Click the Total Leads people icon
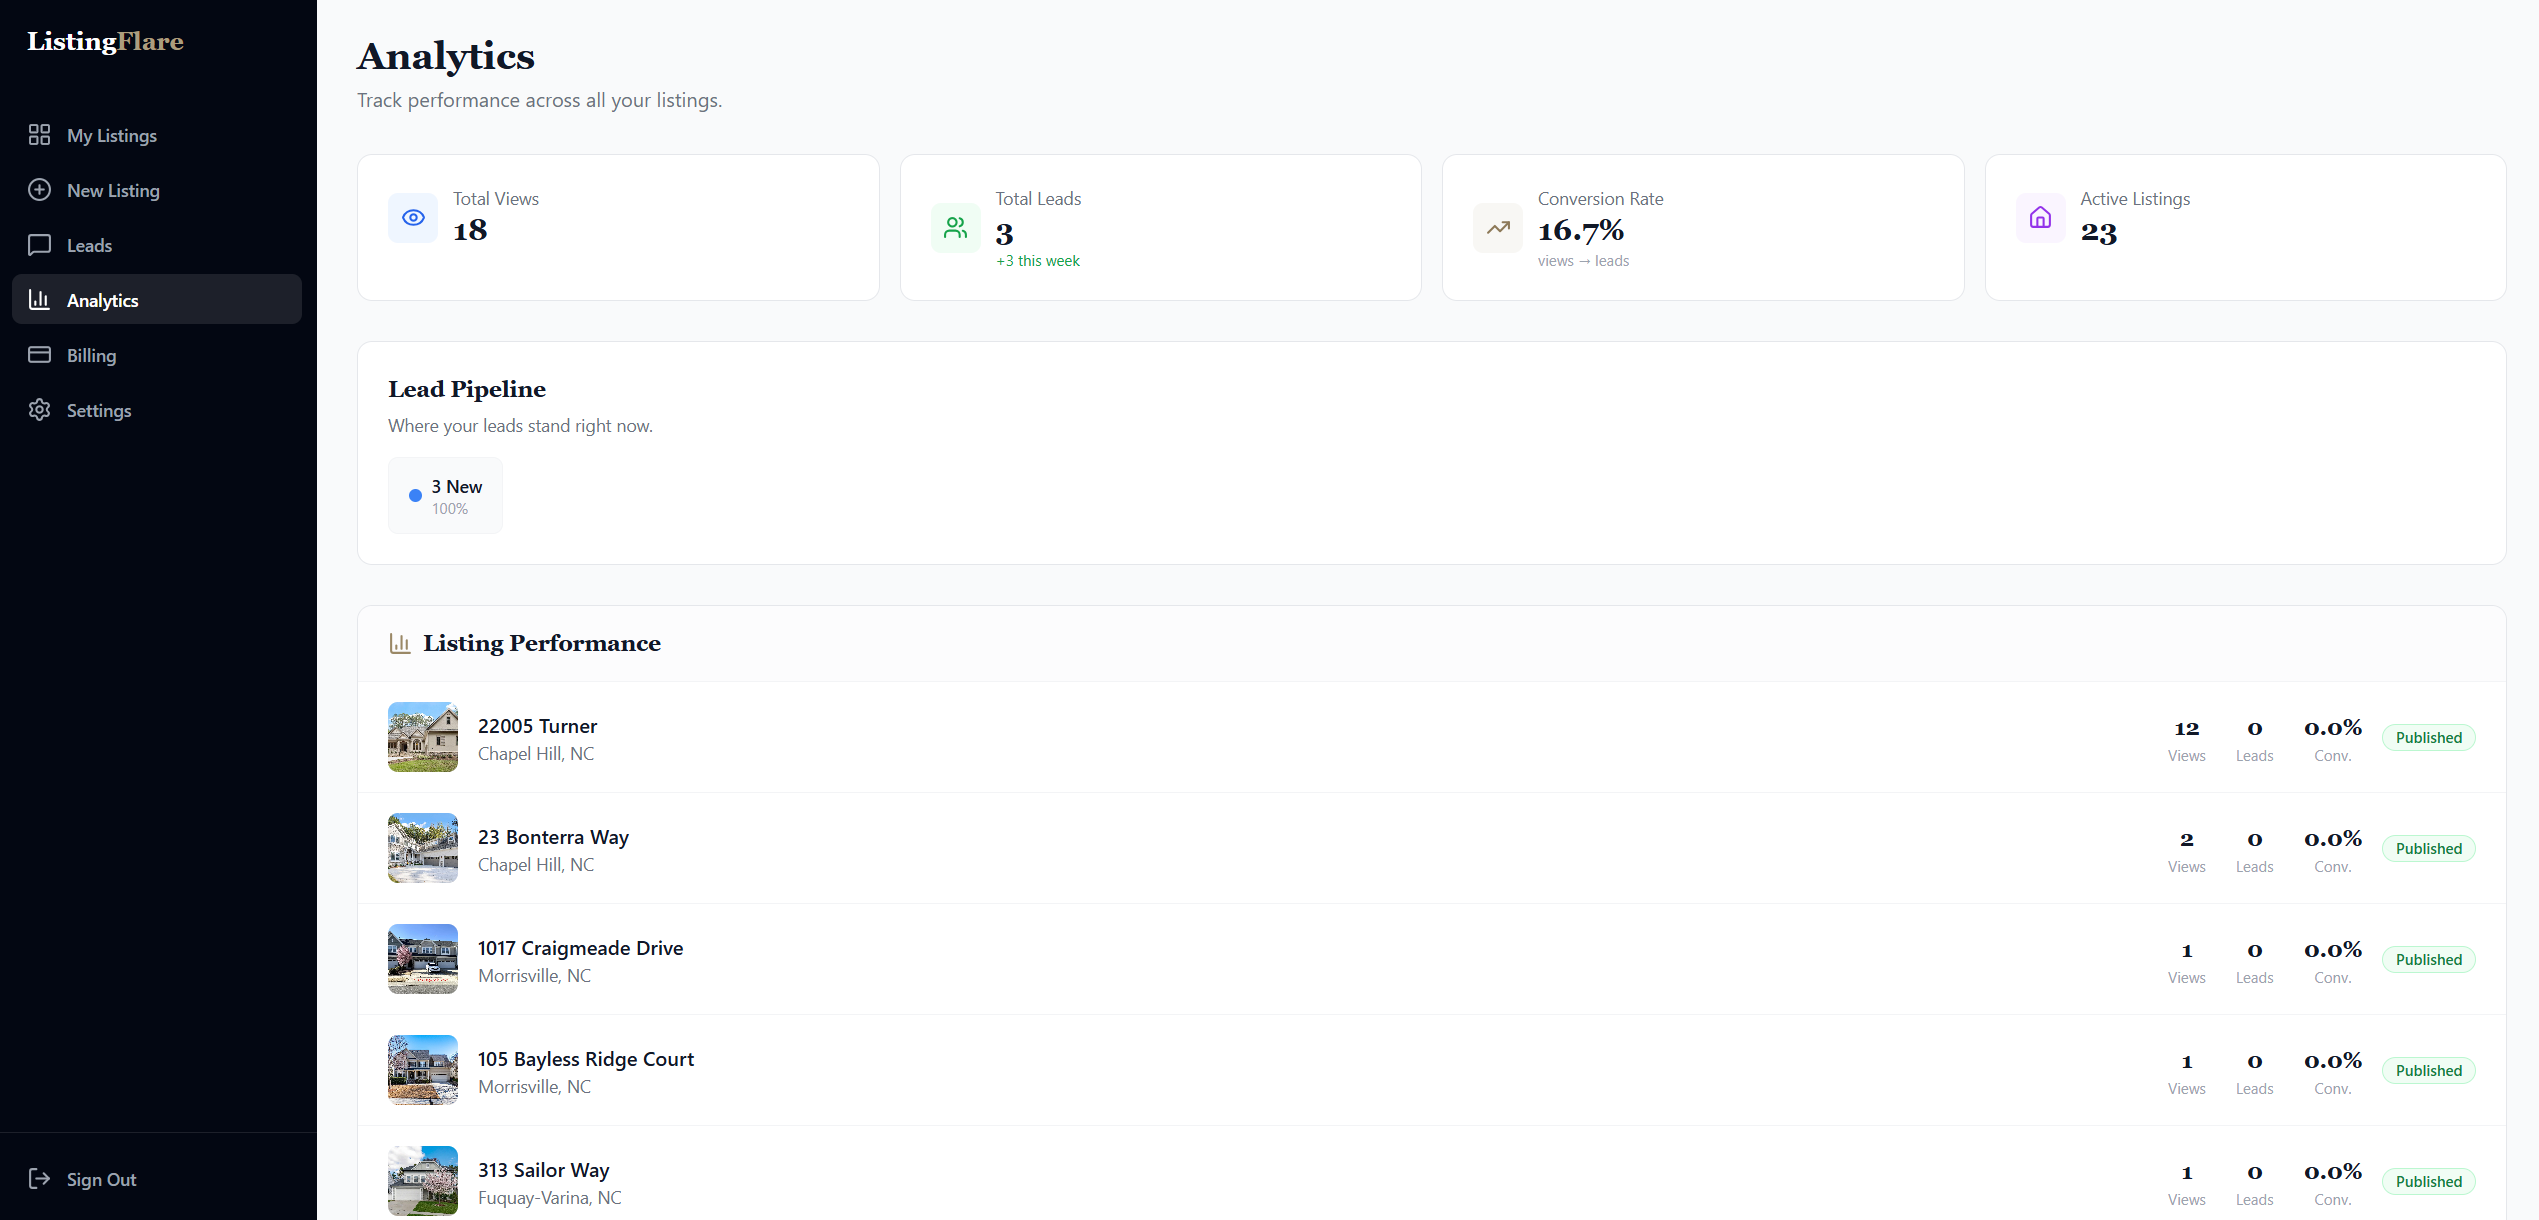This screenshot has height=1220, width=2539. pyautogui.click(x=955, y=227)
